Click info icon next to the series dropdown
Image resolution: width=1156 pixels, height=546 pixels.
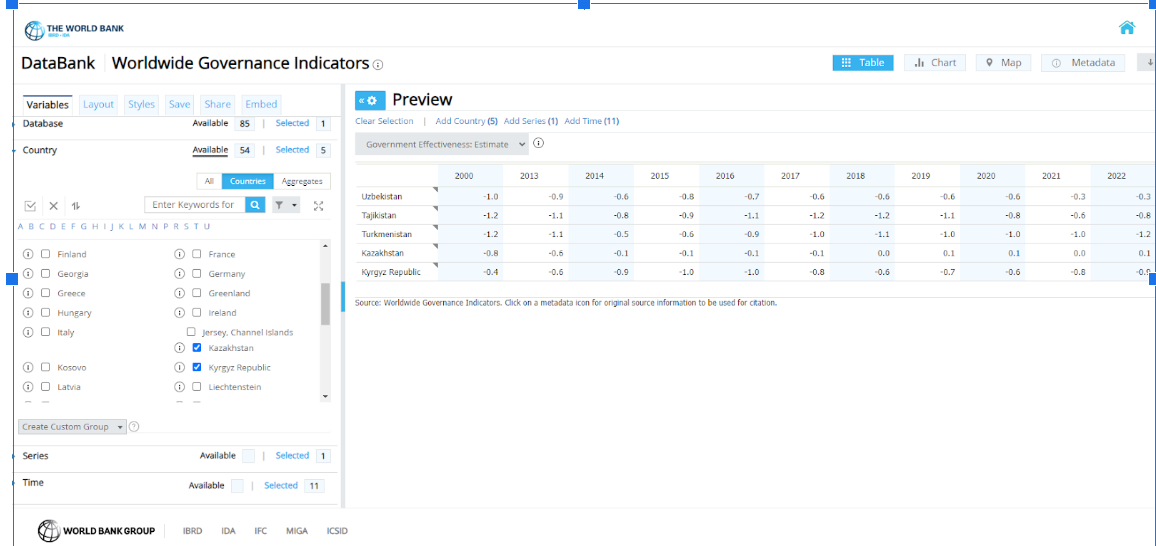tap(538, 143)
